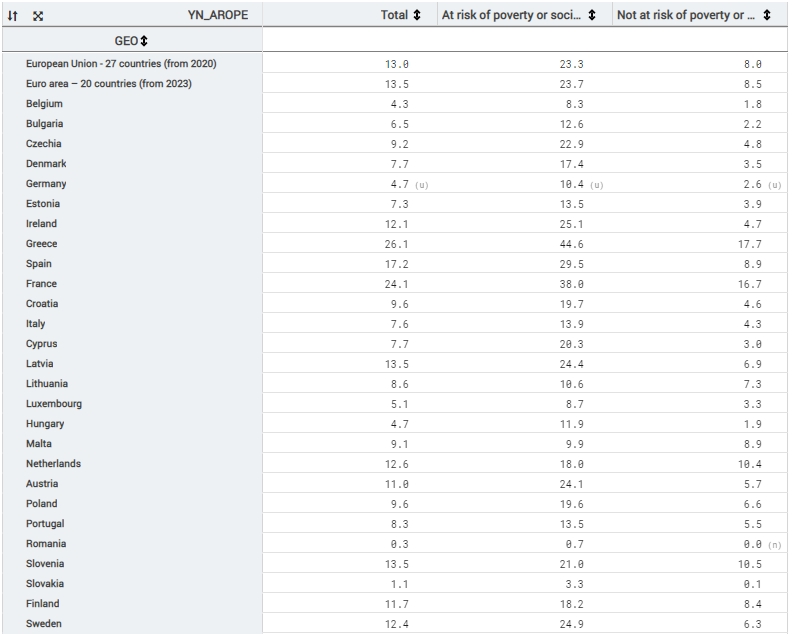Select the Euro area – 20 countries row

click(109, 84)
